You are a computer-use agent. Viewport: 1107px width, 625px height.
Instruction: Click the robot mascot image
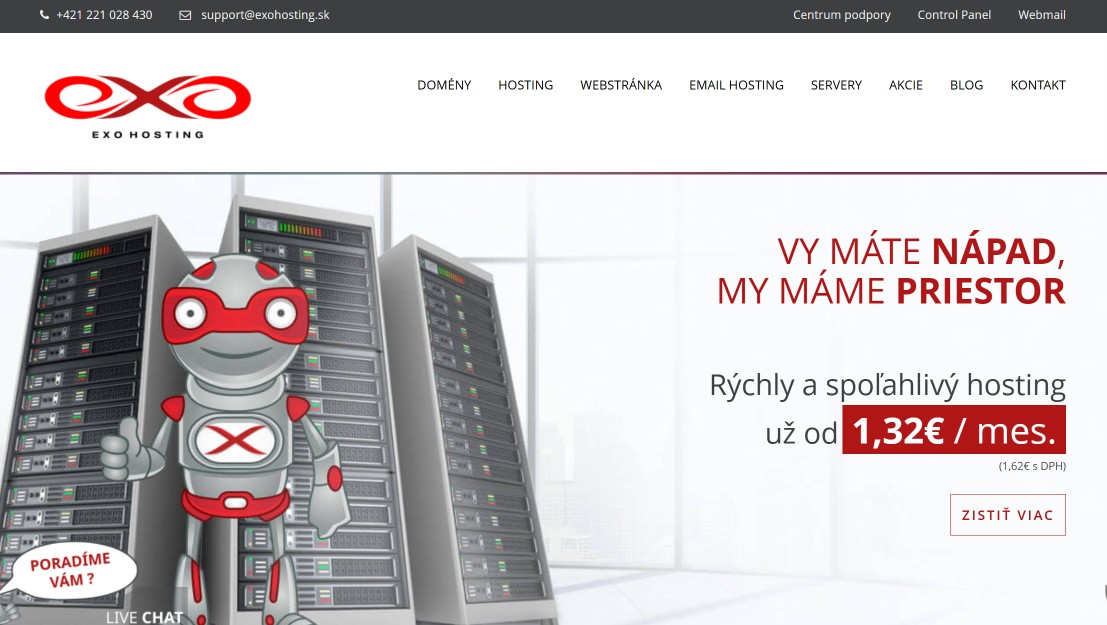pos(226,438)
